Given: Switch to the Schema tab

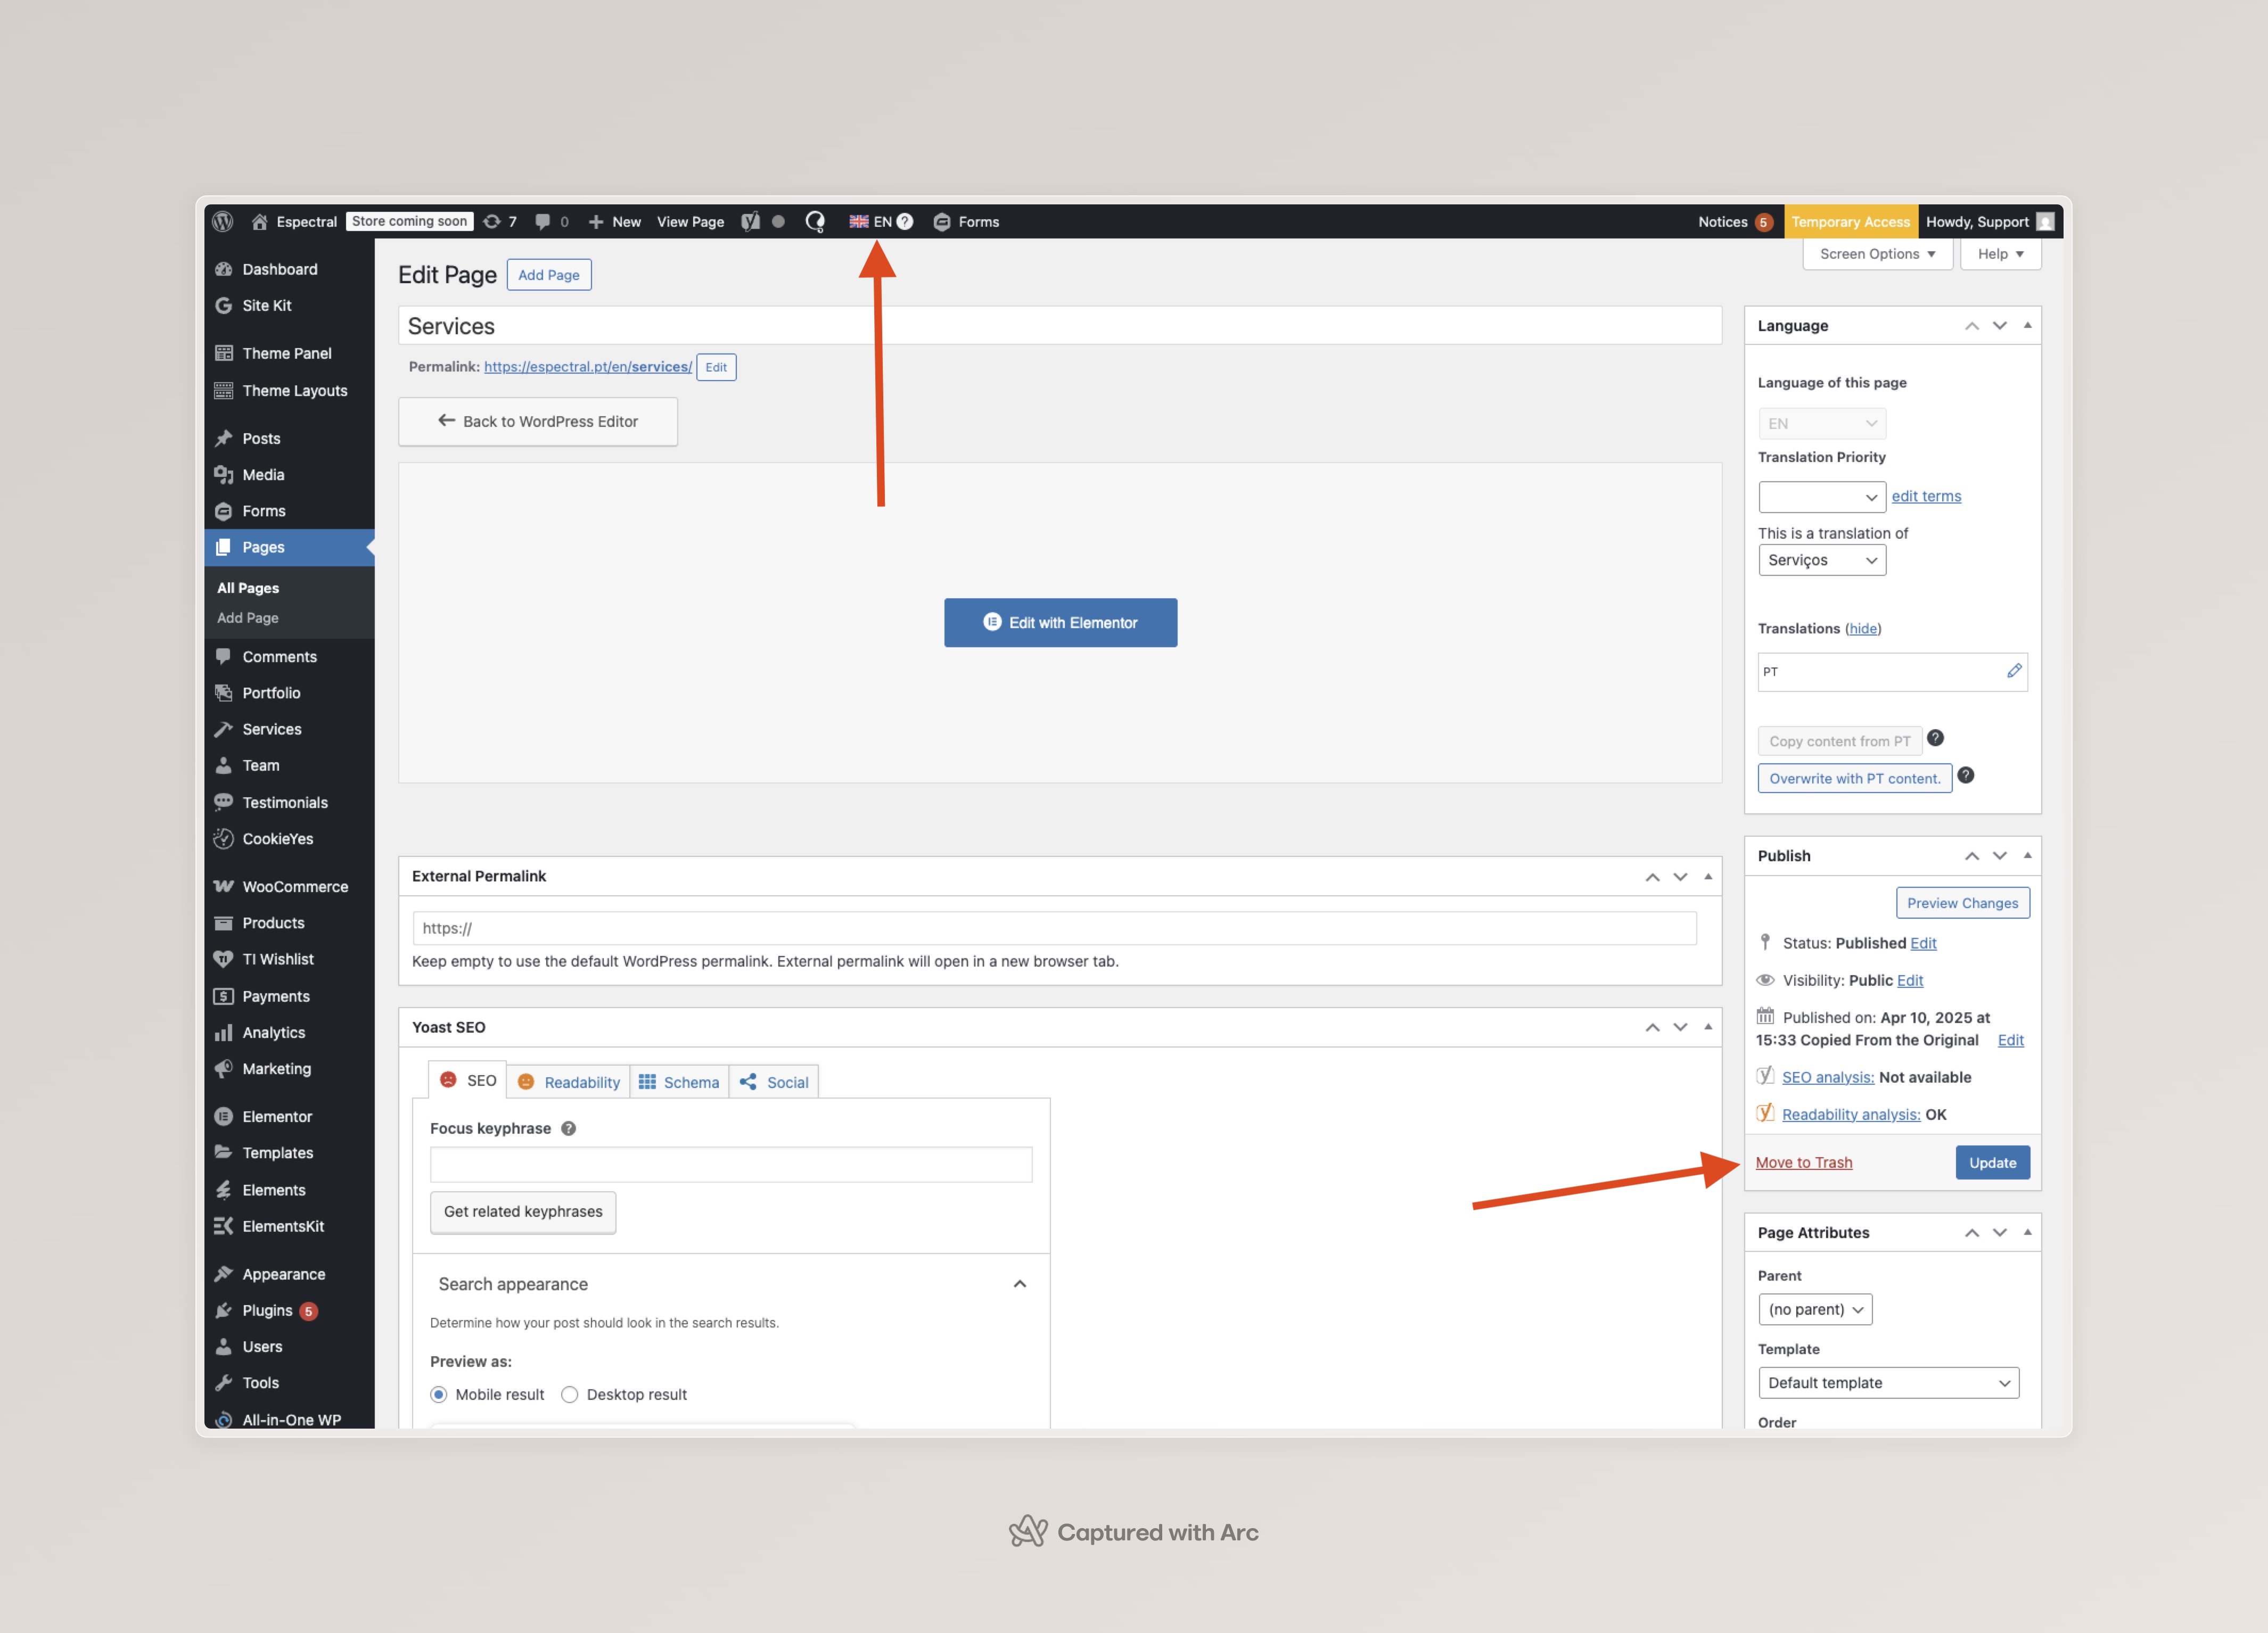Looking at the screenshot, I should pyautogui.click(x=679, y=1082).
